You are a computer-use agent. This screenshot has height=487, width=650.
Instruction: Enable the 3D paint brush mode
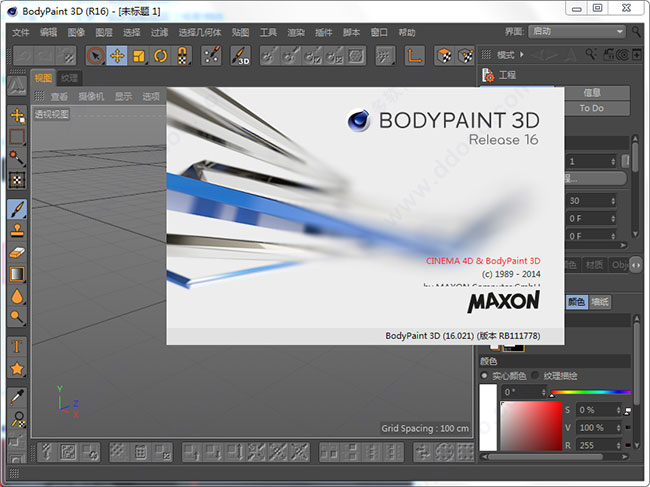[x=241, y=56]
